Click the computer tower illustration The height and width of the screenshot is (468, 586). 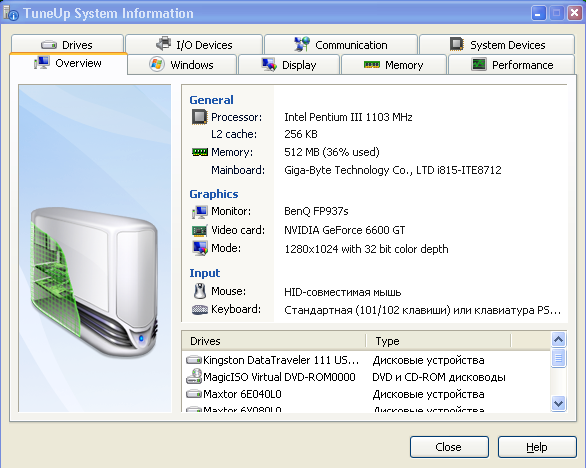coord(94,282)
